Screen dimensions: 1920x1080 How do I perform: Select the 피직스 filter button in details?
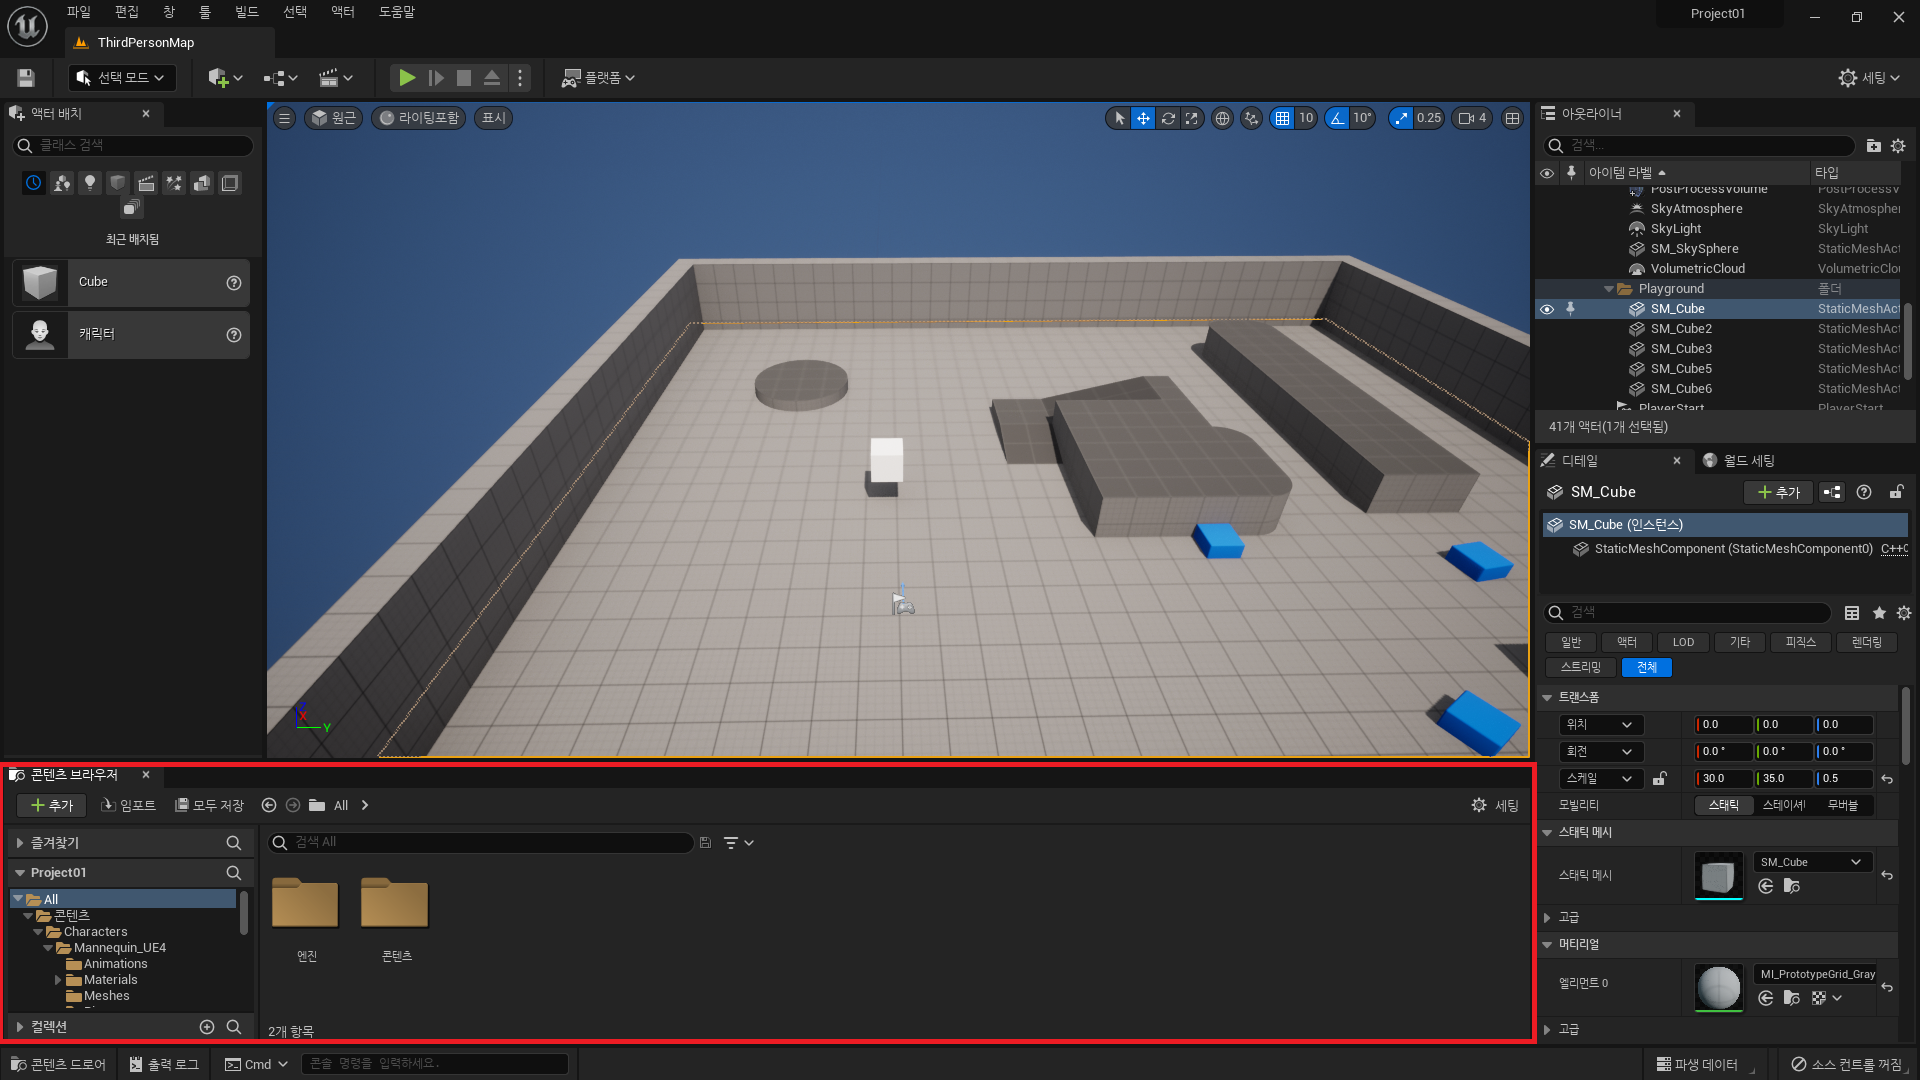(1800, 642)
